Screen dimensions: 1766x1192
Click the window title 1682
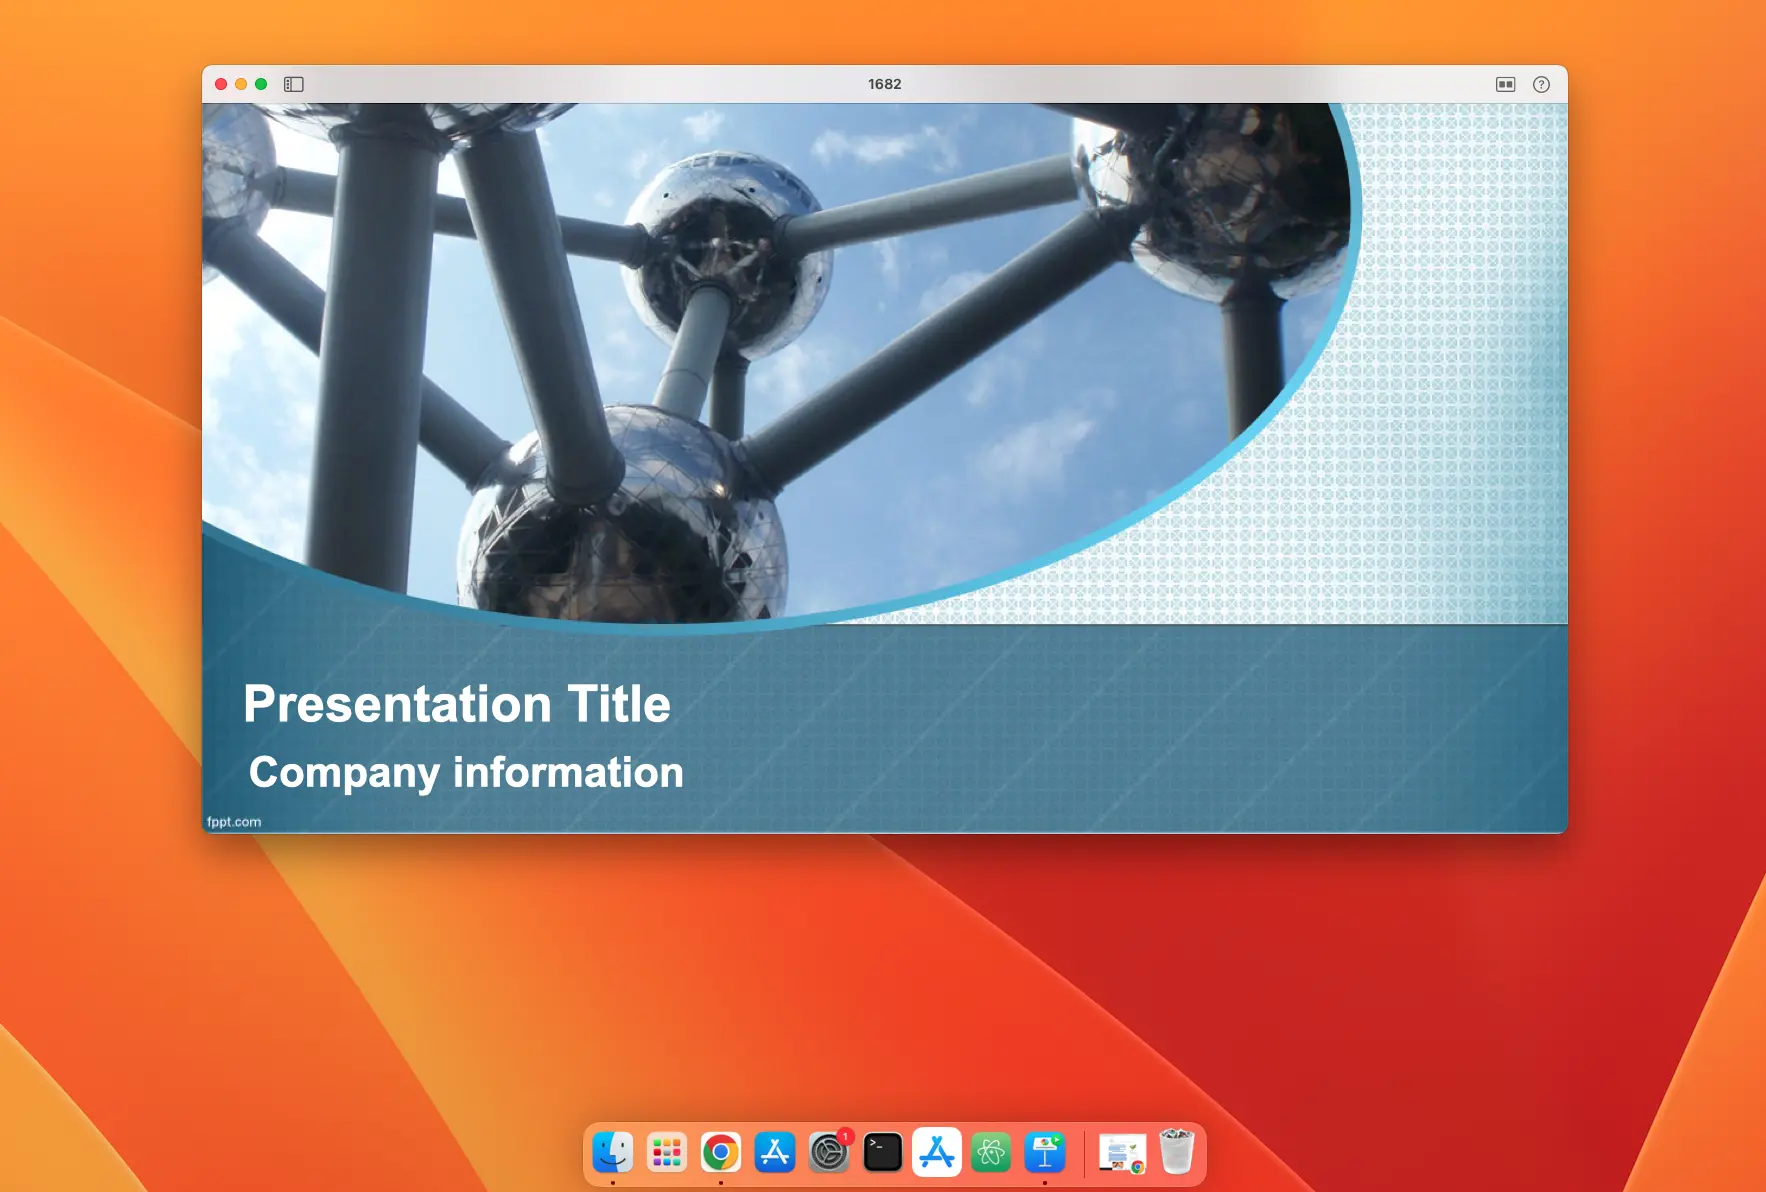885,84
